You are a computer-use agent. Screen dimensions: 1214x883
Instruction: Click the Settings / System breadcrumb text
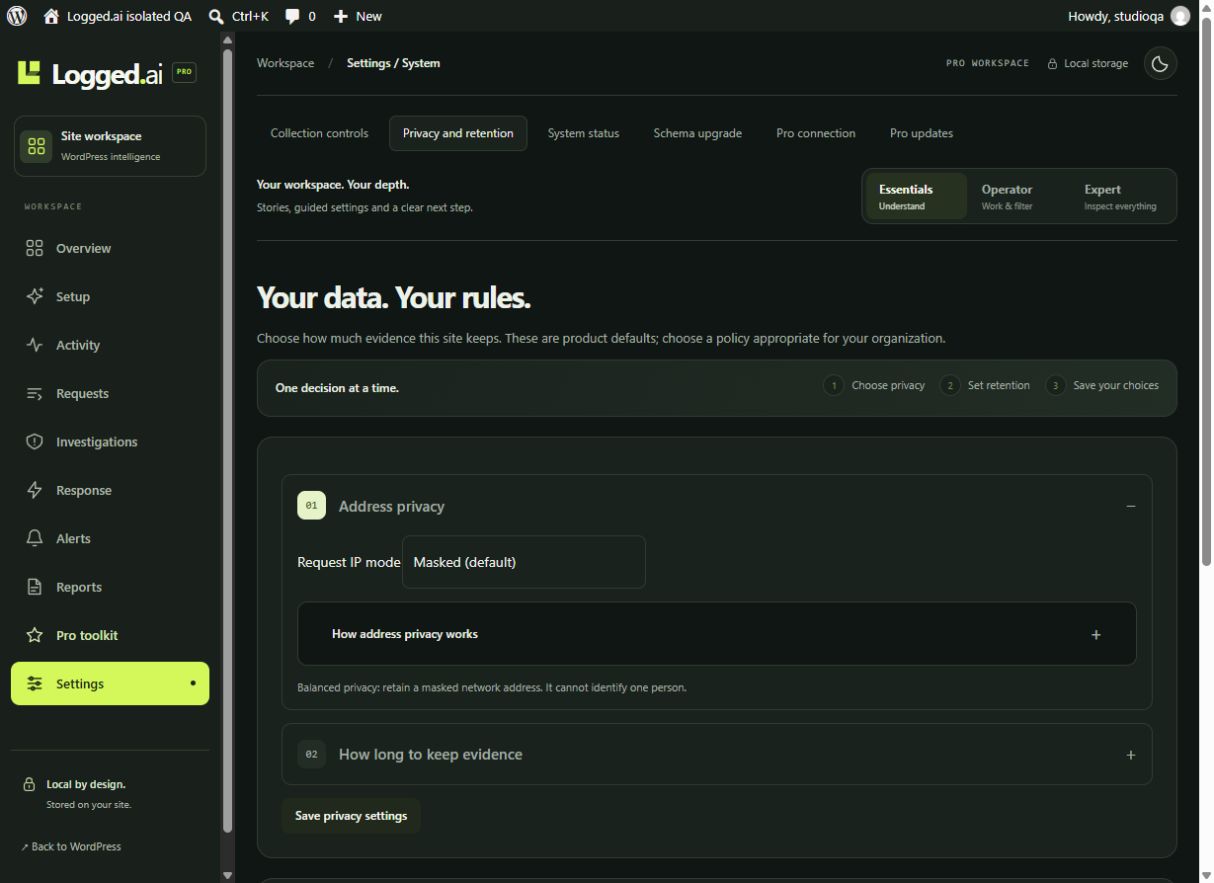tap(393, 63)
